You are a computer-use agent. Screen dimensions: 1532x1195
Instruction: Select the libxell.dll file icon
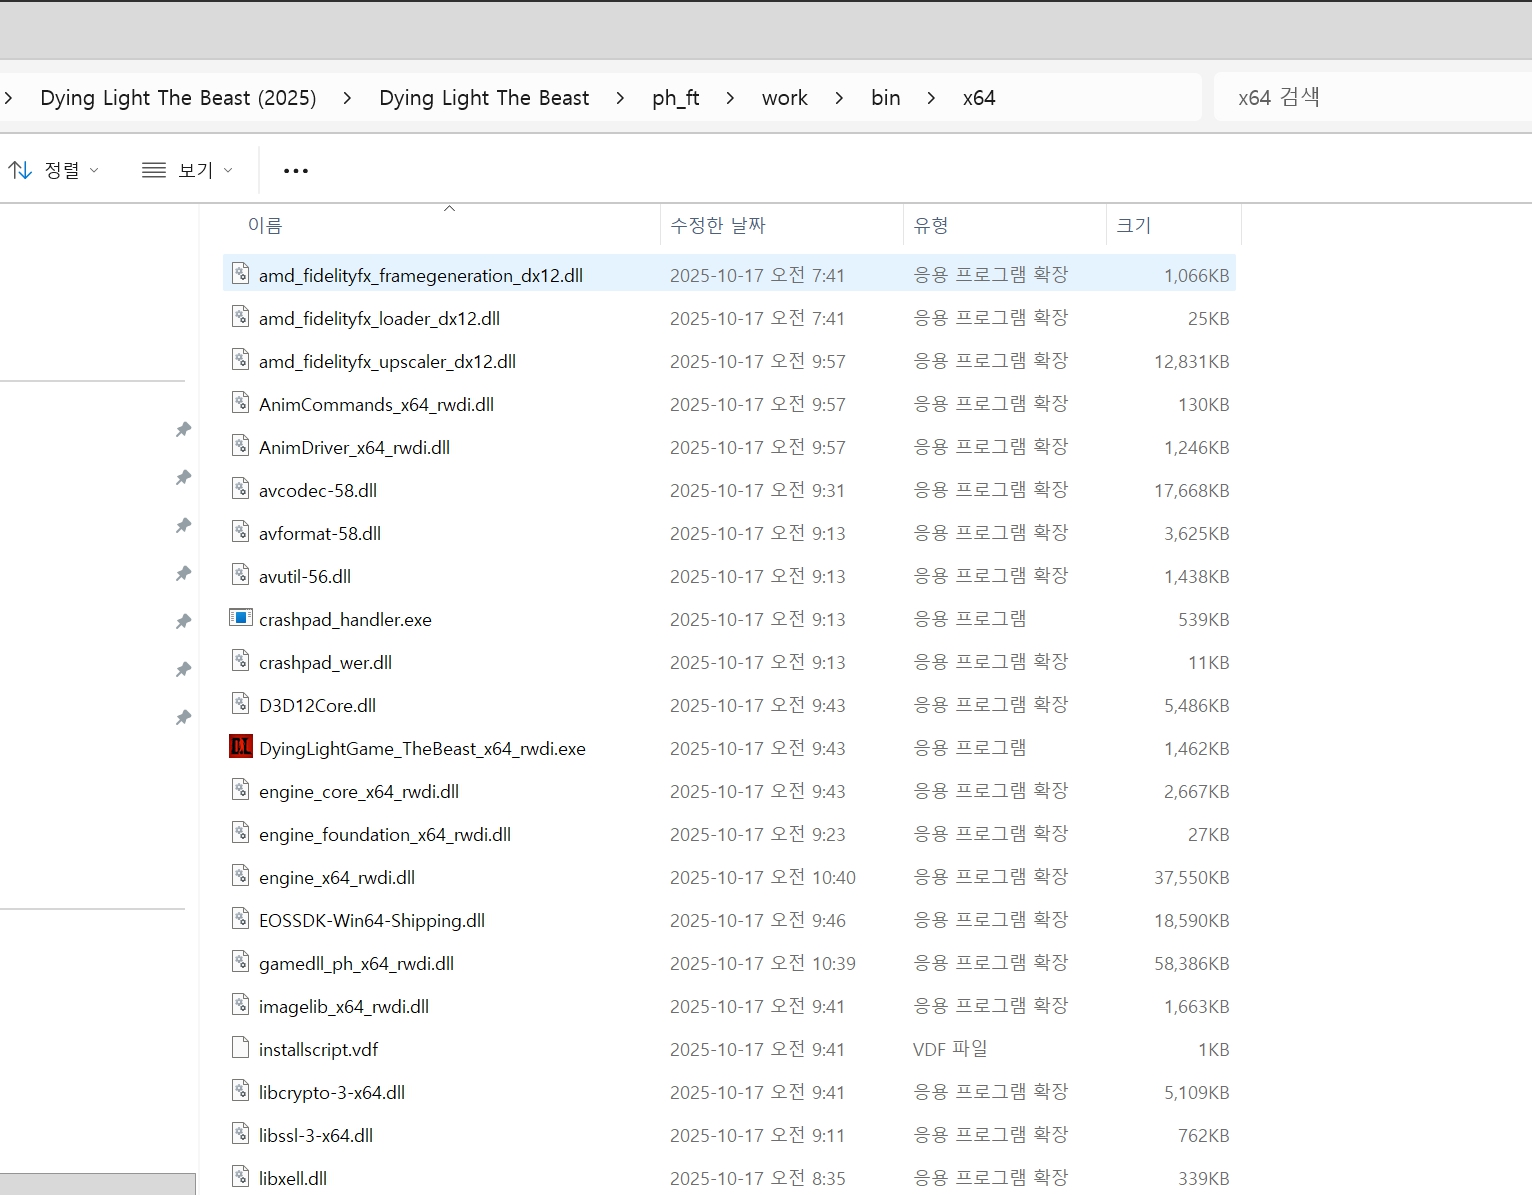240,1177
